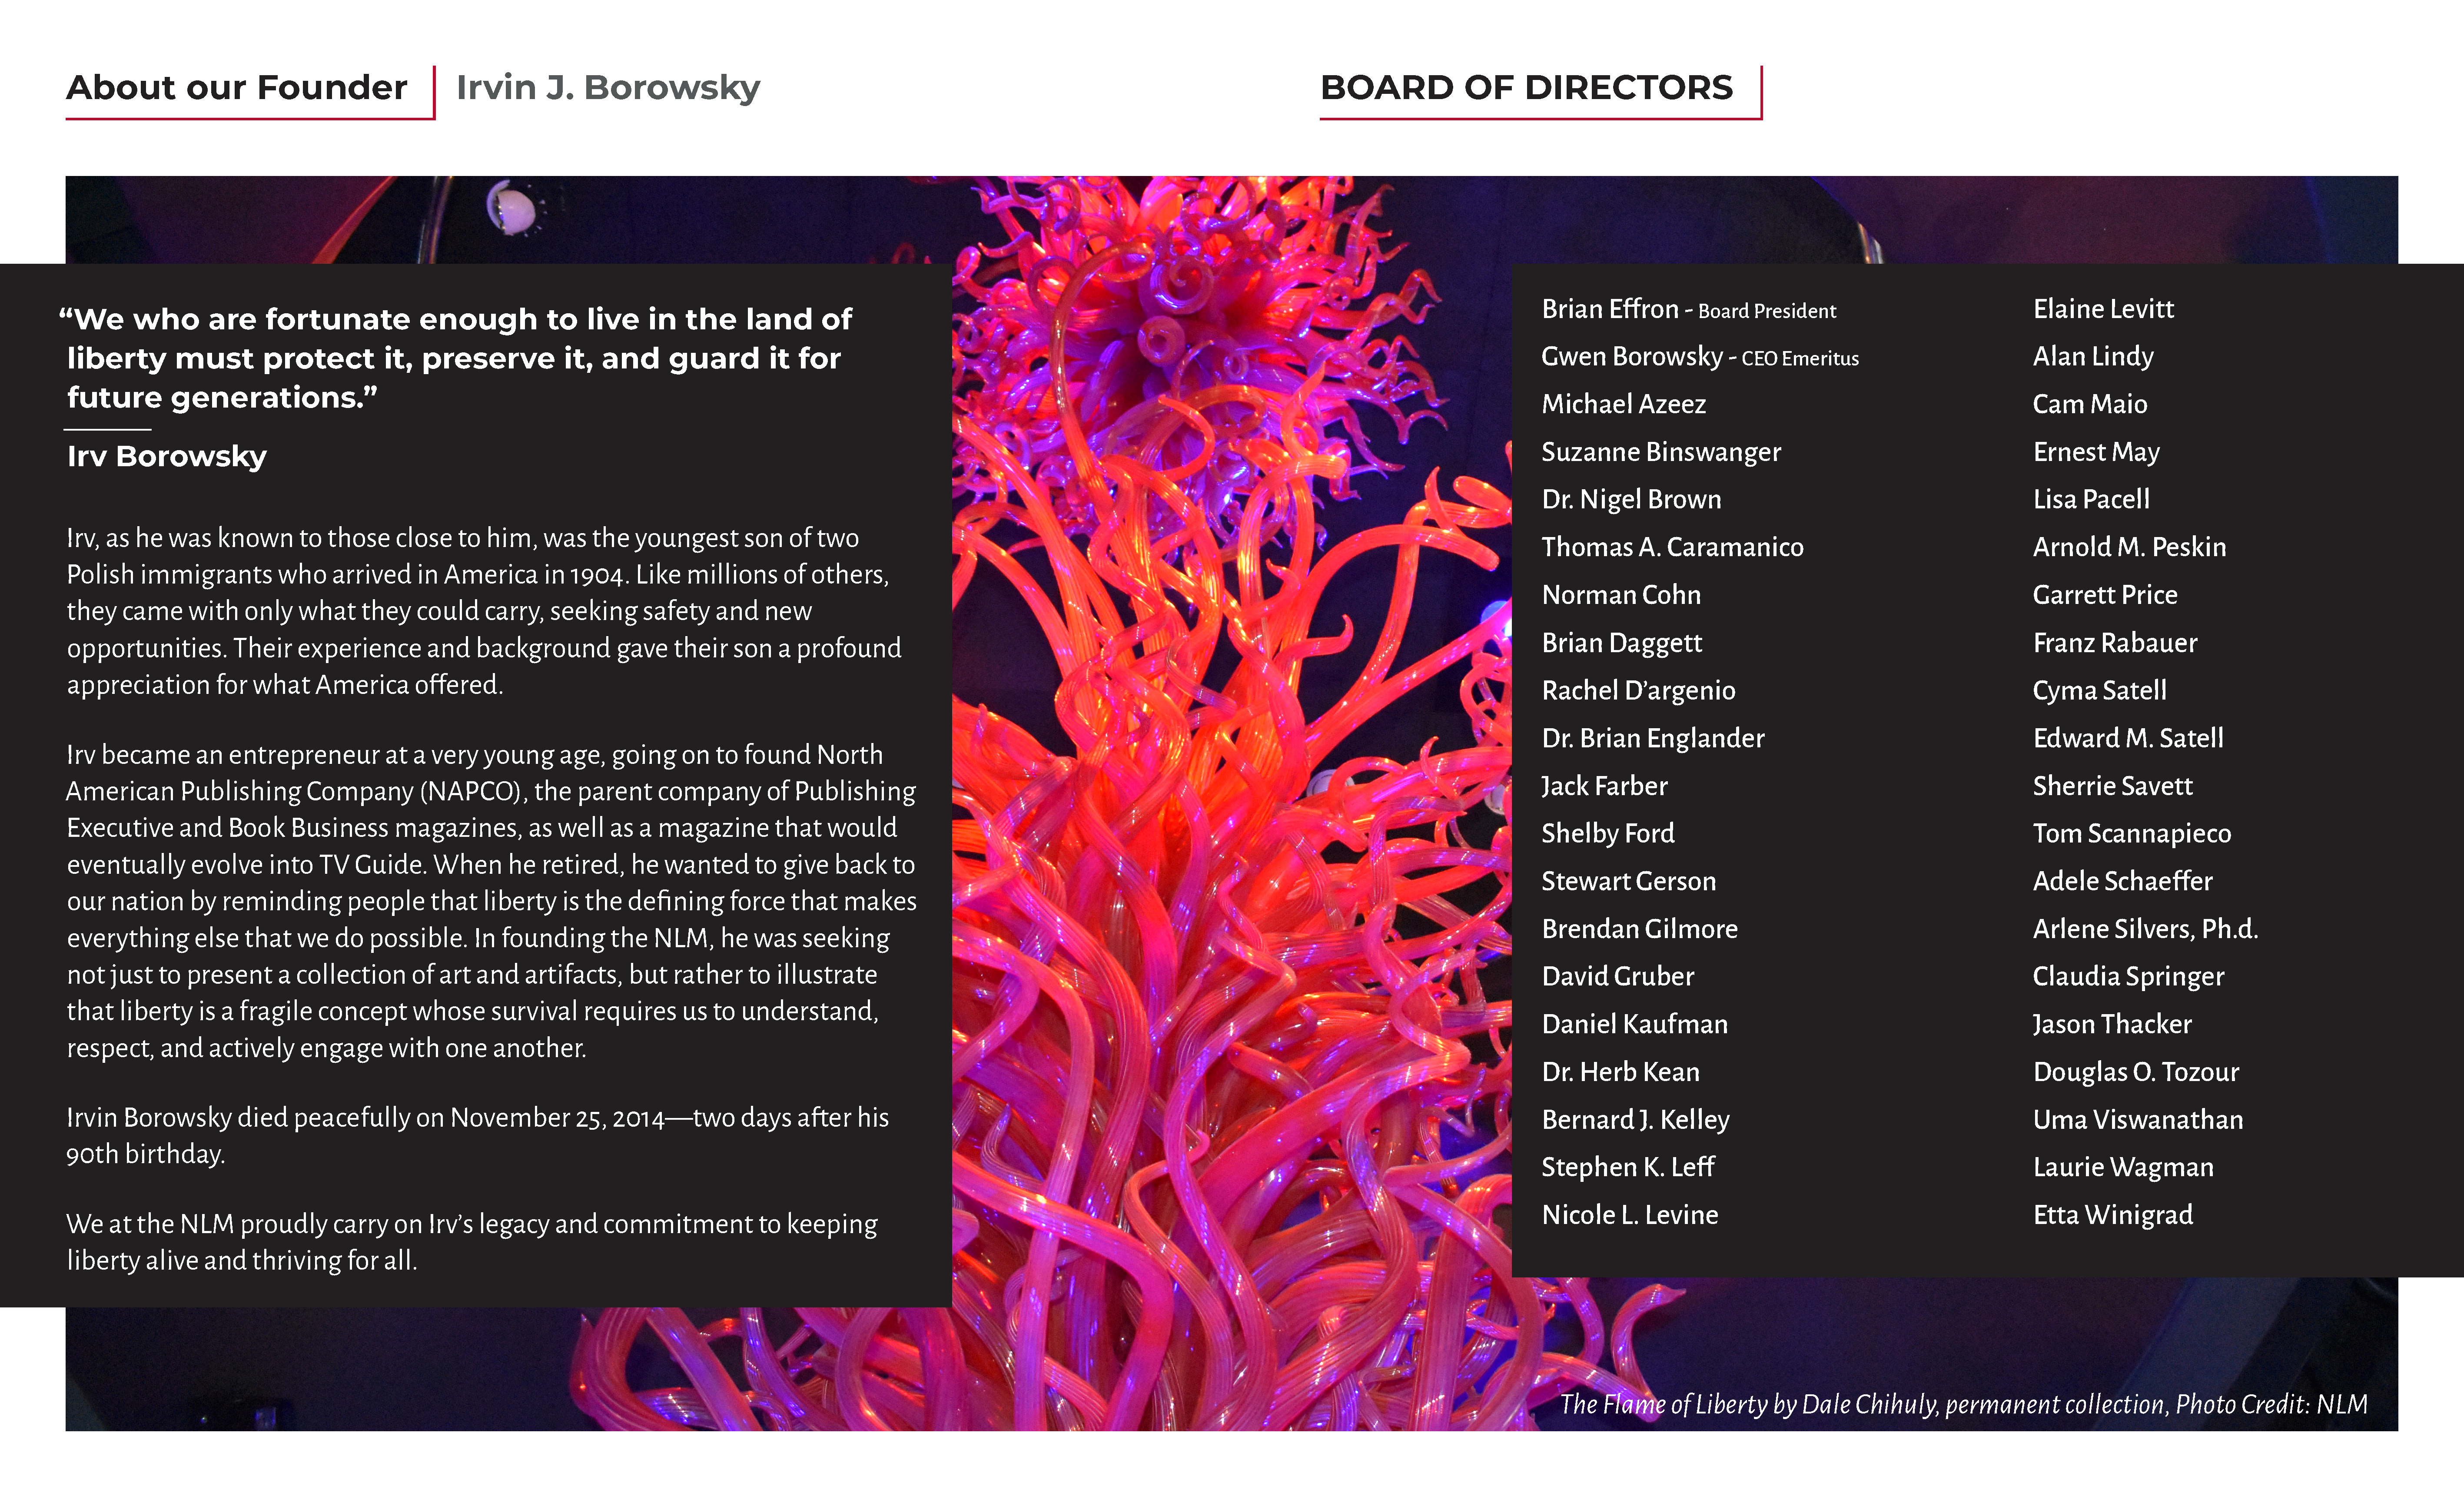Select Shelby Ford
Screen dimensions: 2464x1496
click(1607, 833)
